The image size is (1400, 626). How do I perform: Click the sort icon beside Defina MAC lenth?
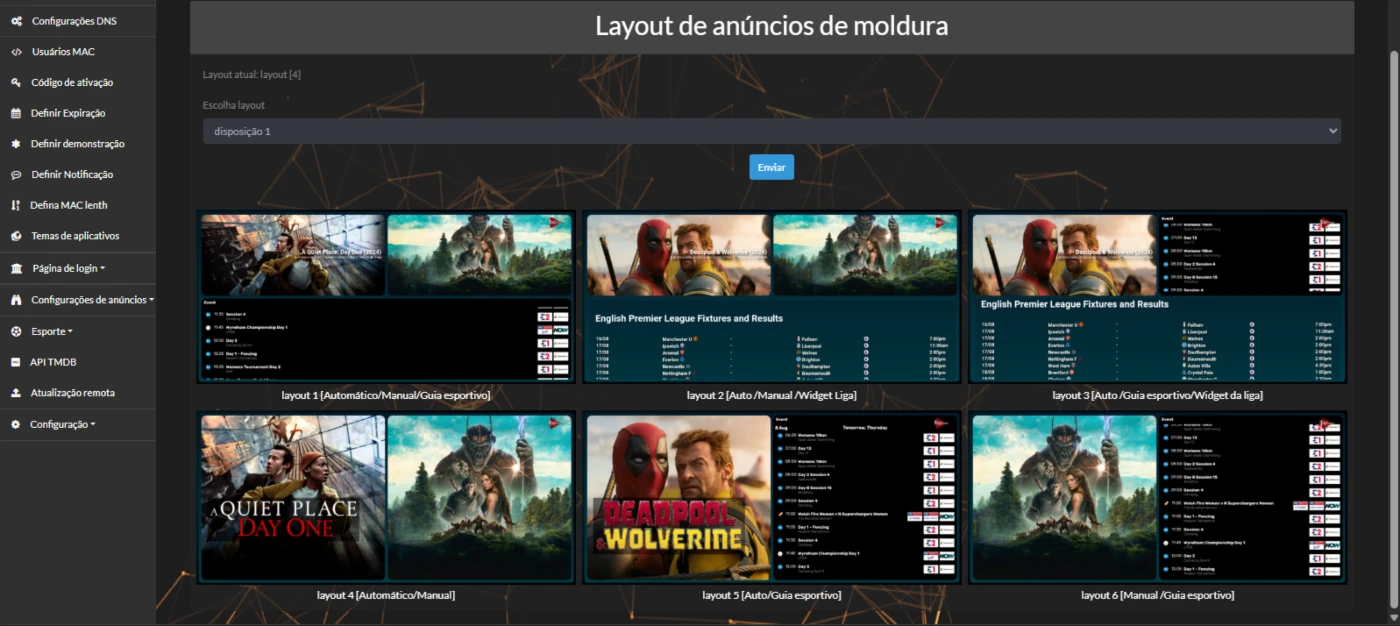click(x=16, y=205)
